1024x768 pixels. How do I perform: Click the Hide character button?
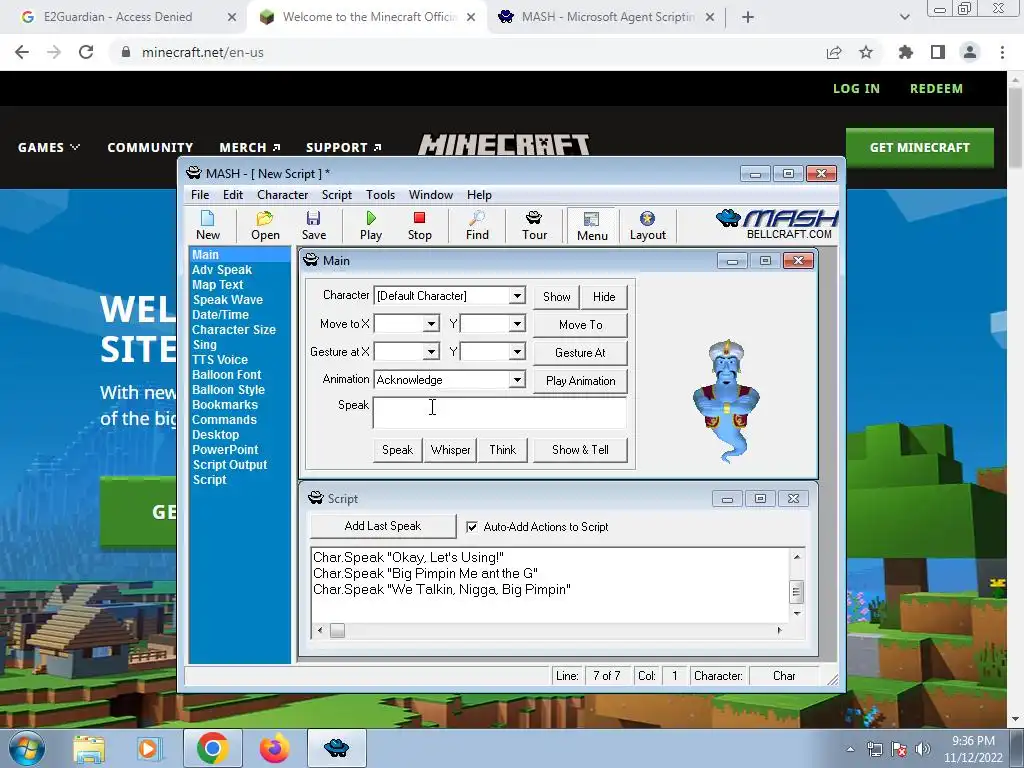tap(604, 296)
